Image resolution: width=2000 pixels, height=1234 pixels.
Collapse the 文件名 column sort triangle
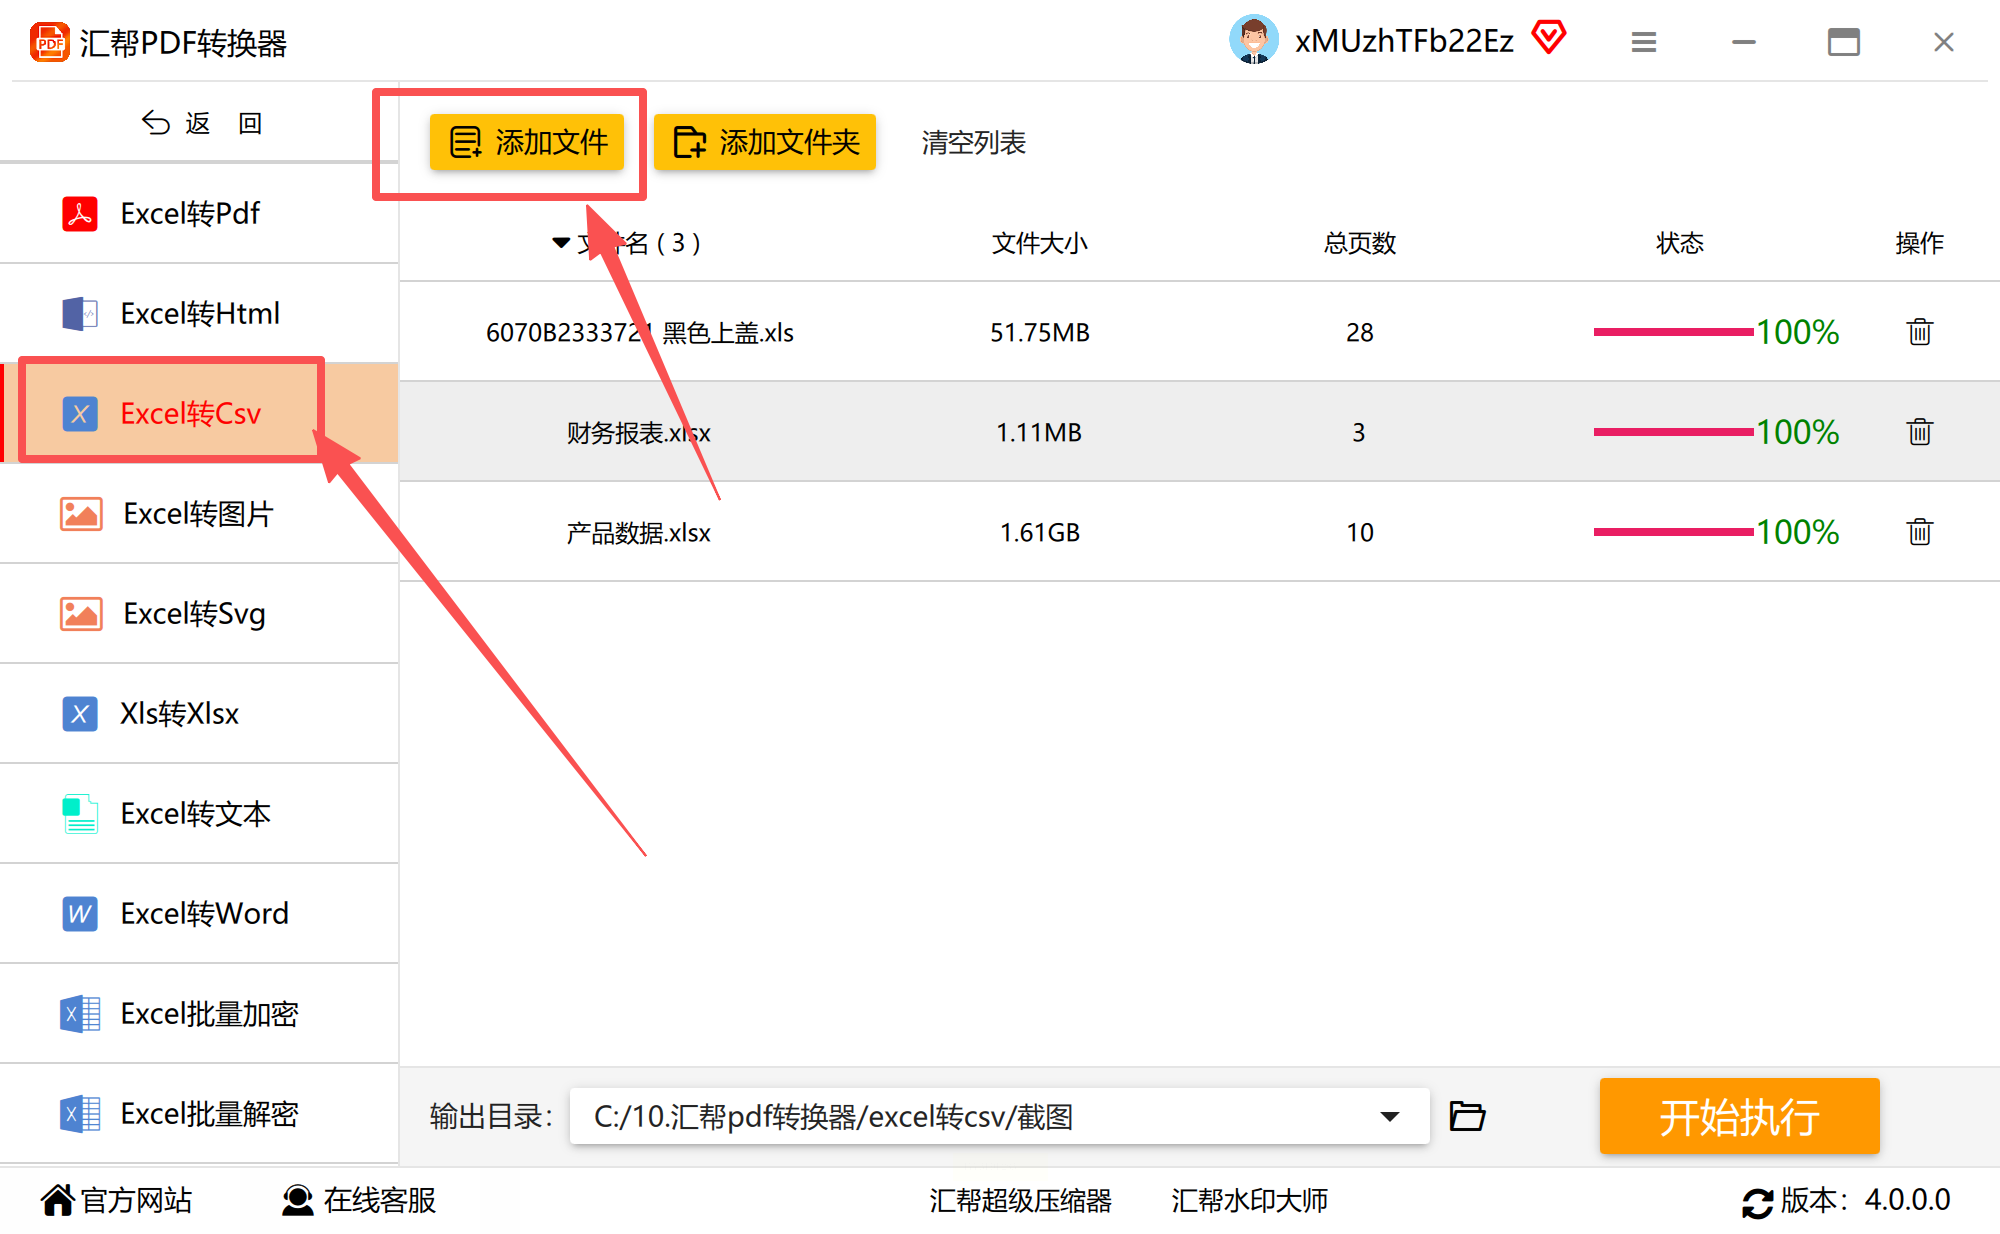click(561, 243)
